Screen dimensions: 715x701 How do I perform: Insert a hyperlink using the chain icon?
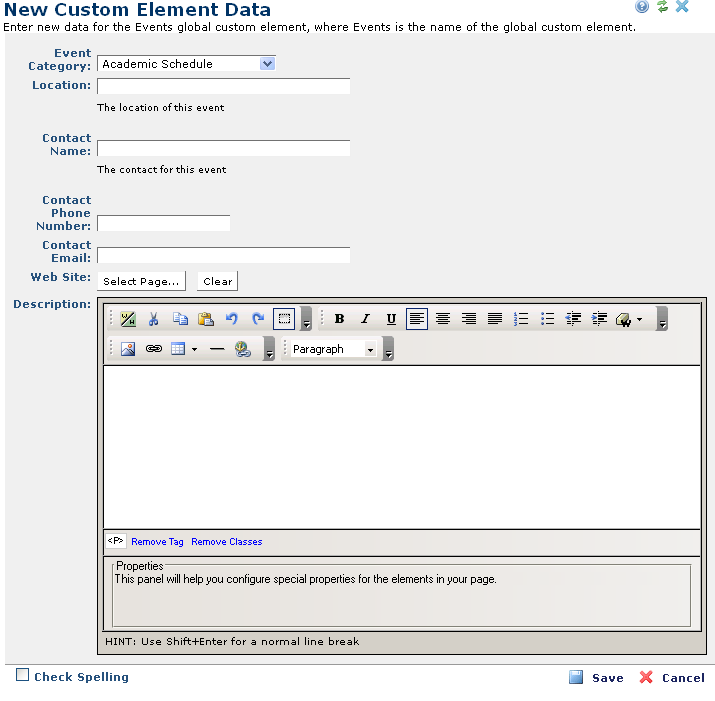pos(154,349)
